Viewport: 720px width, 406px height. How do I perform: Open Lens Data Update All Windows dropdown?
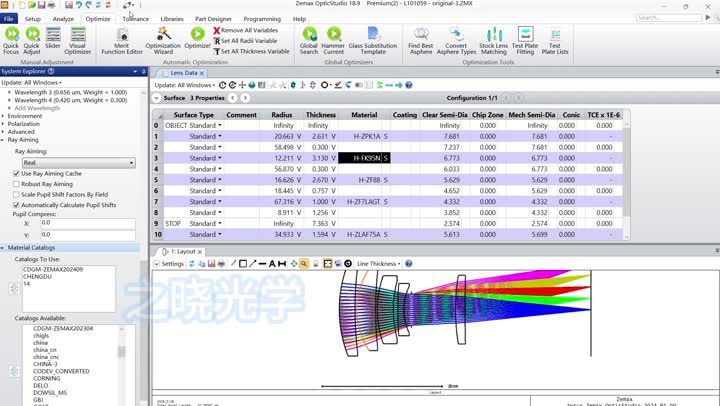pyautogui.click(x=185, y=85)
